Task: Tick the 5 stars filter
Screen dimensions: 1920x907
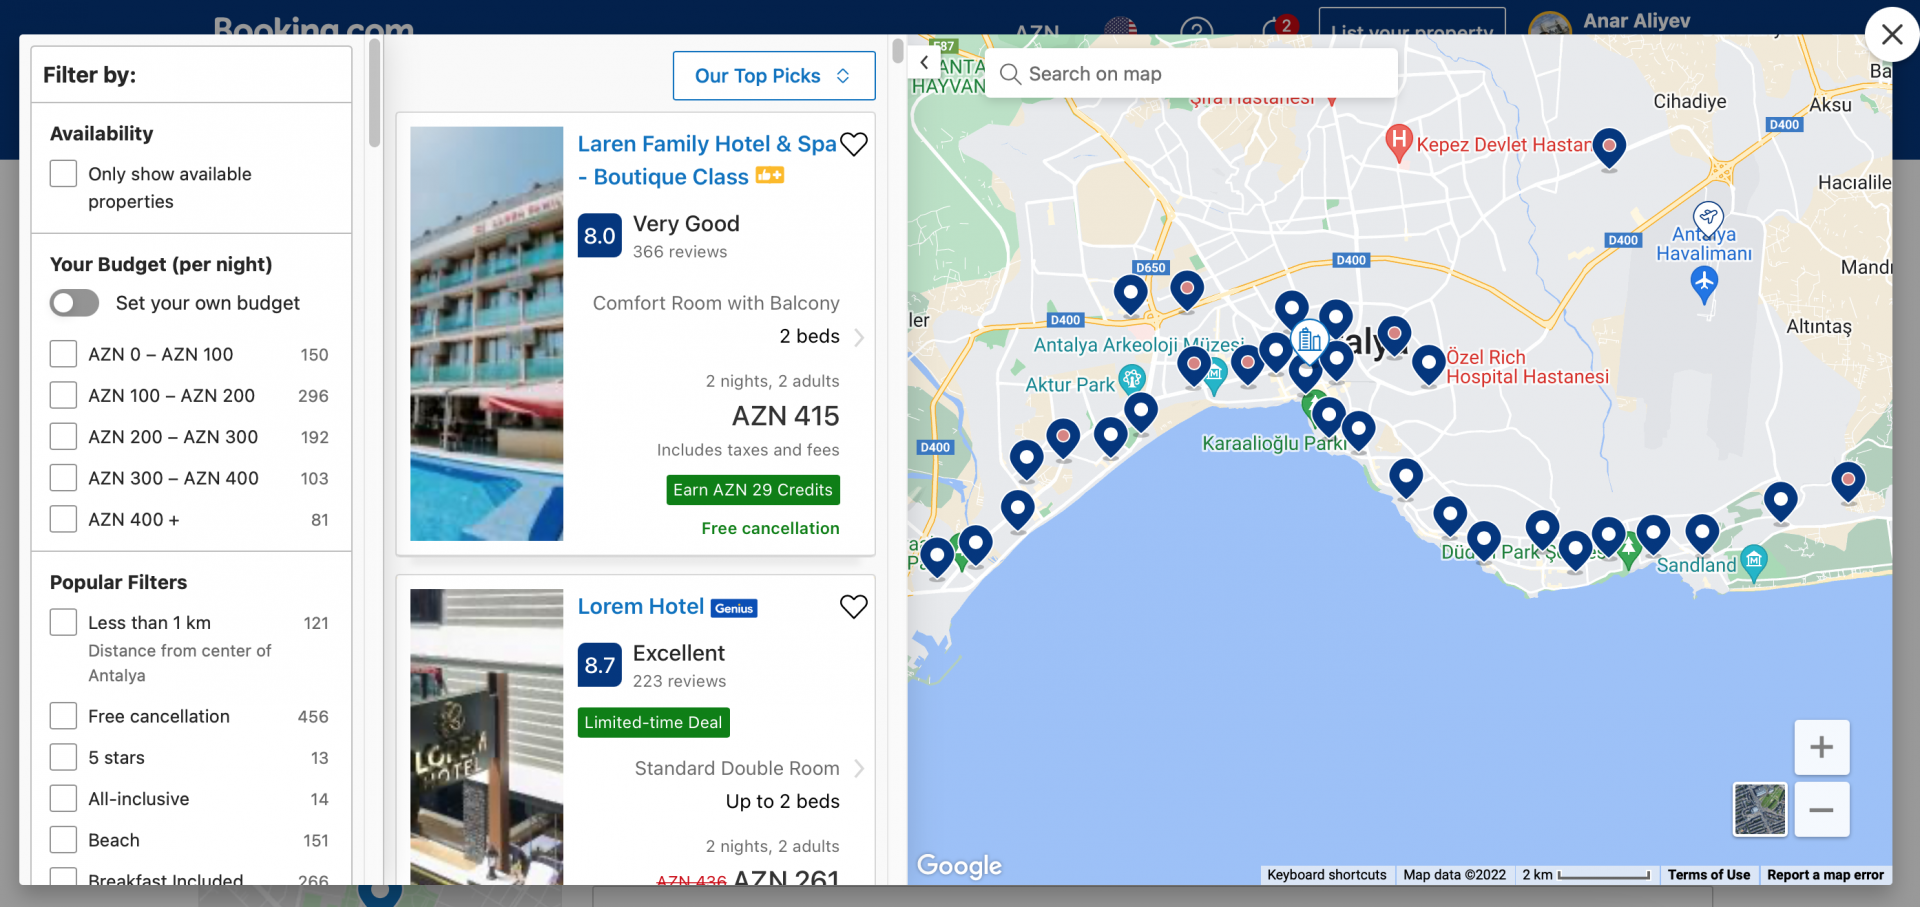Action: point(63,757)
